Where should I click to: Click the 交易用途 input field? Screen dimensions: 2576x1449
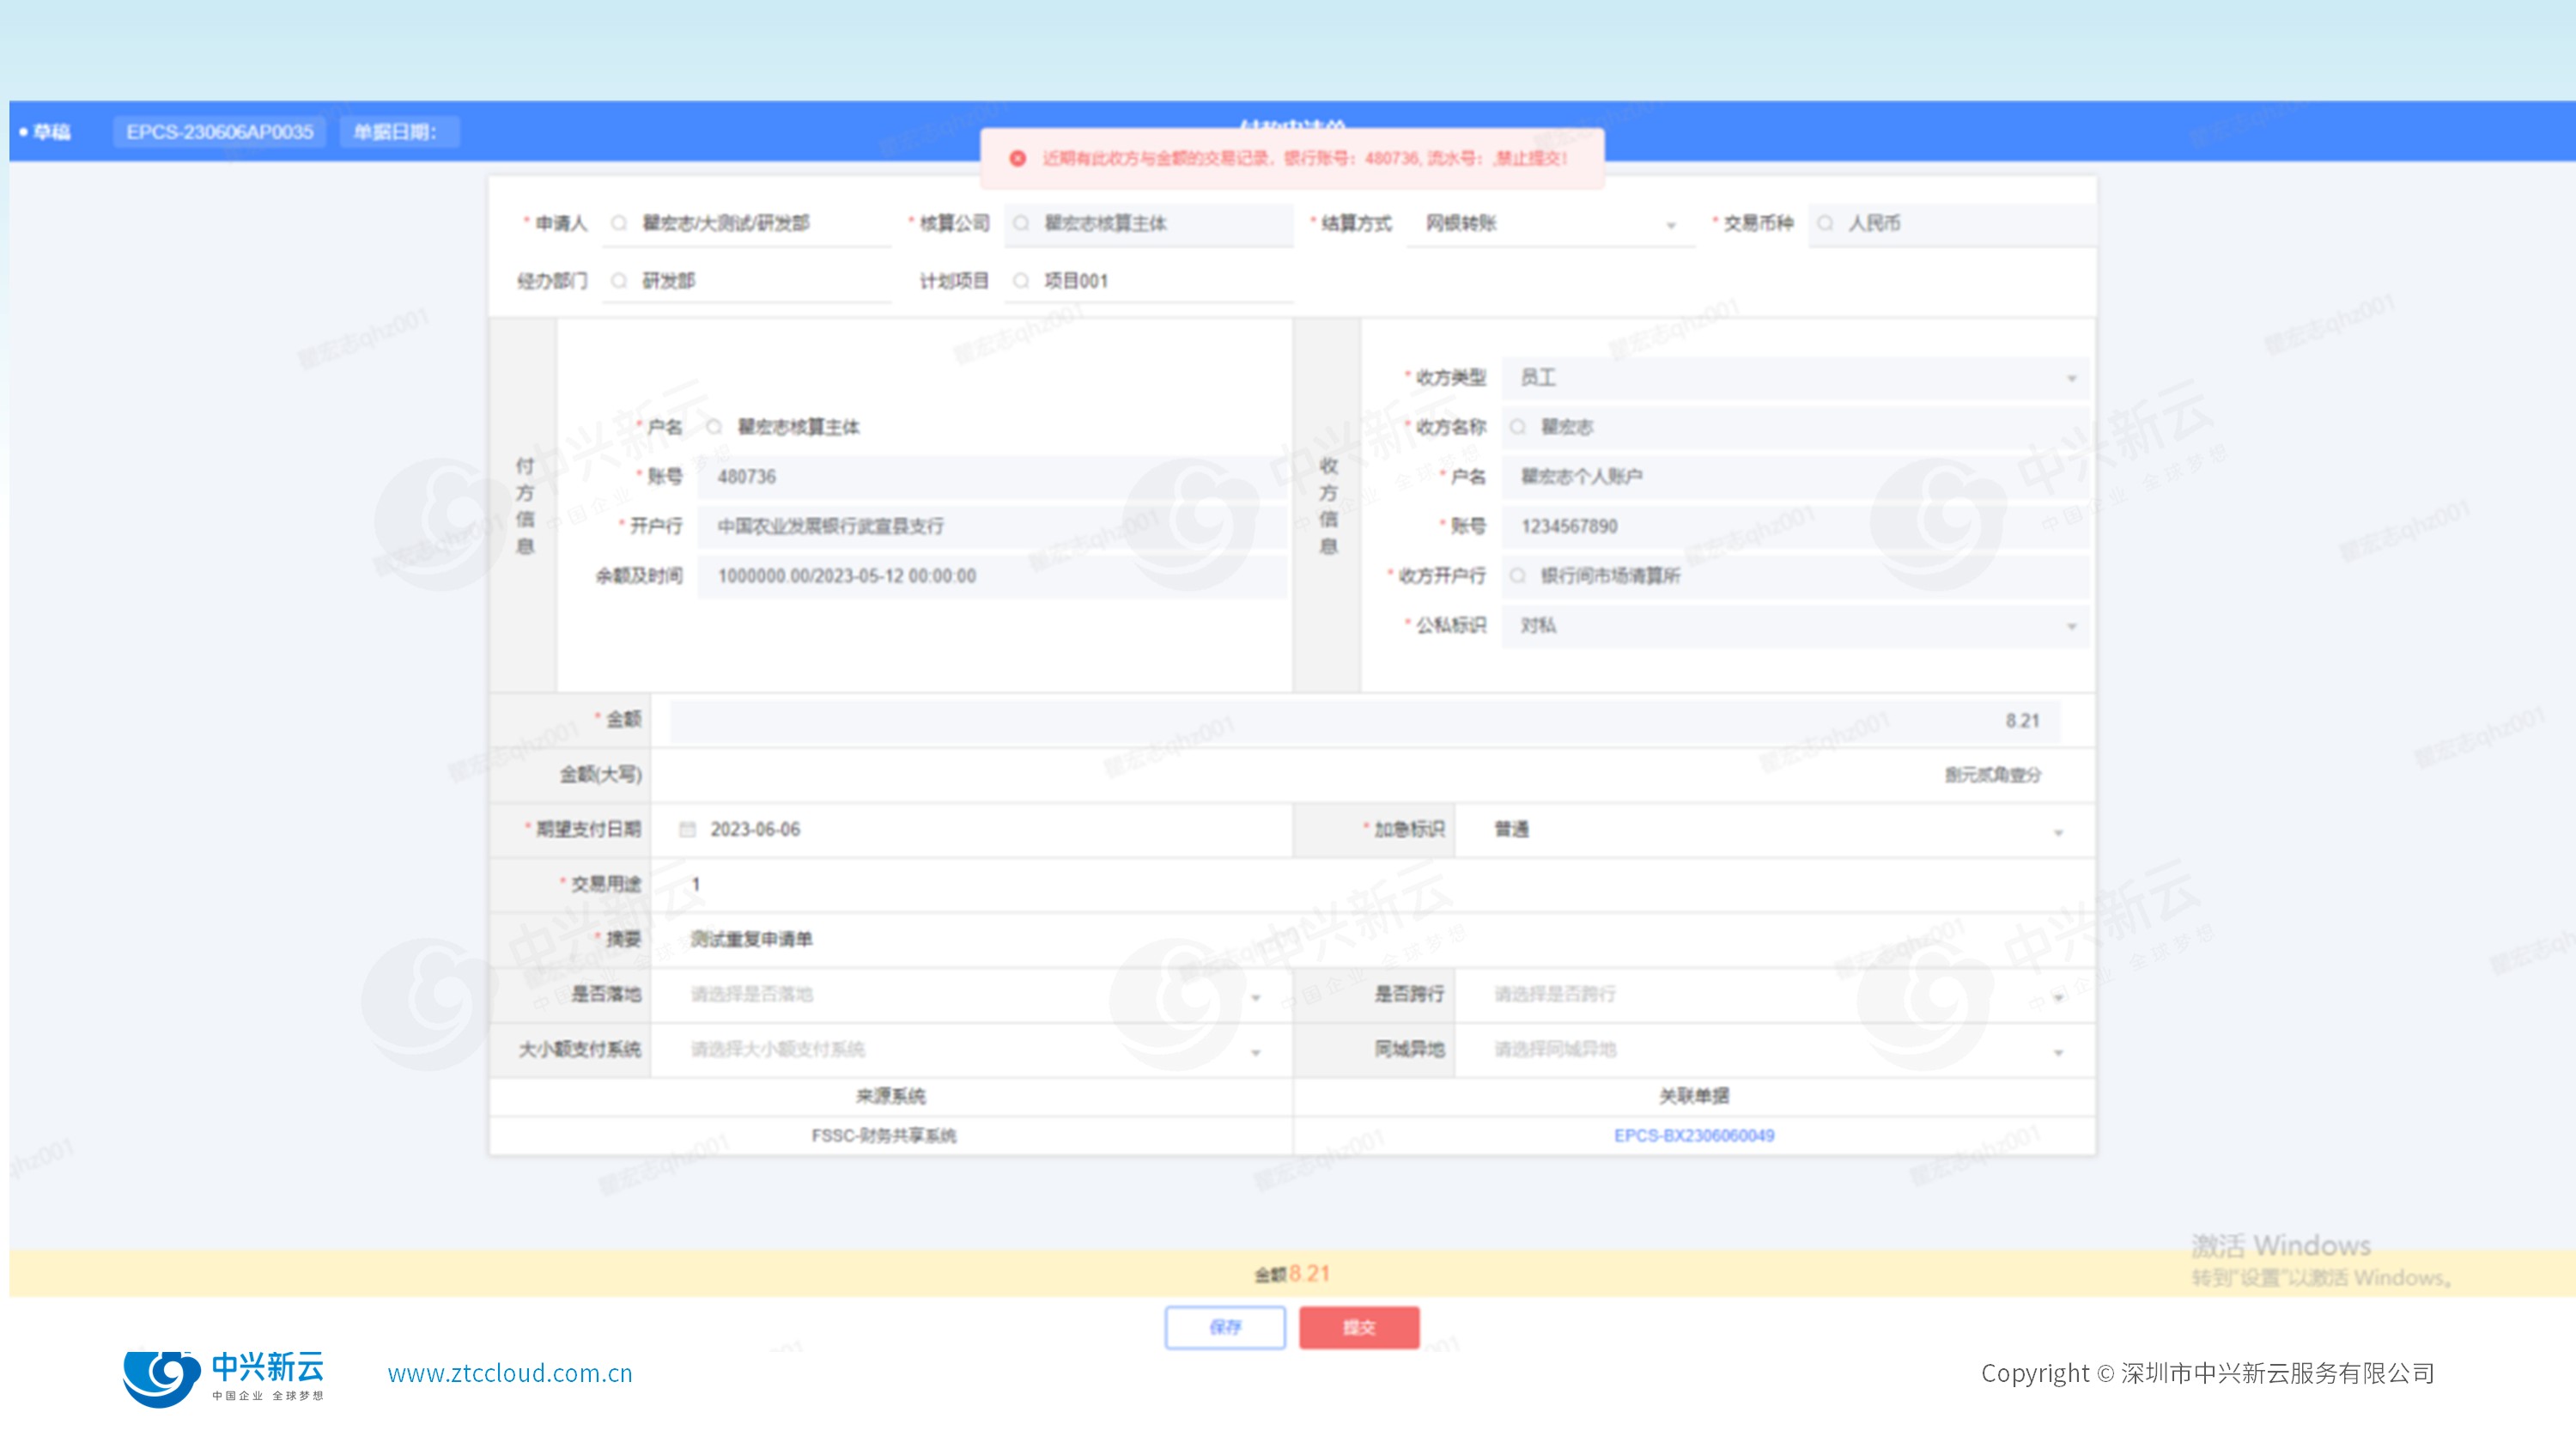point(1372,885)
